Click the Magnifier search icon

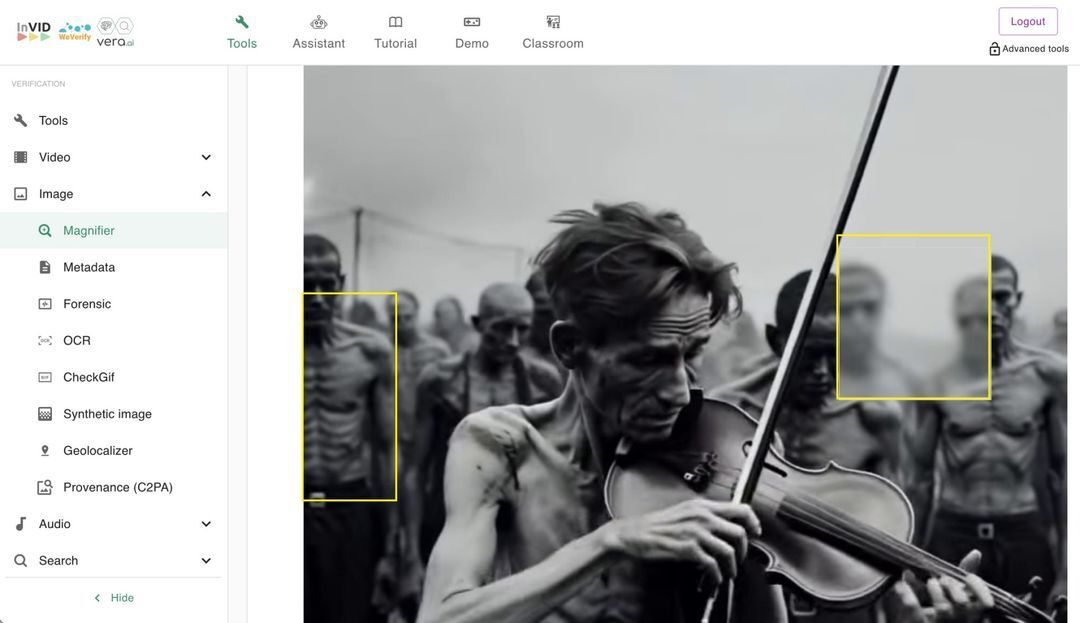coord(45,231)
